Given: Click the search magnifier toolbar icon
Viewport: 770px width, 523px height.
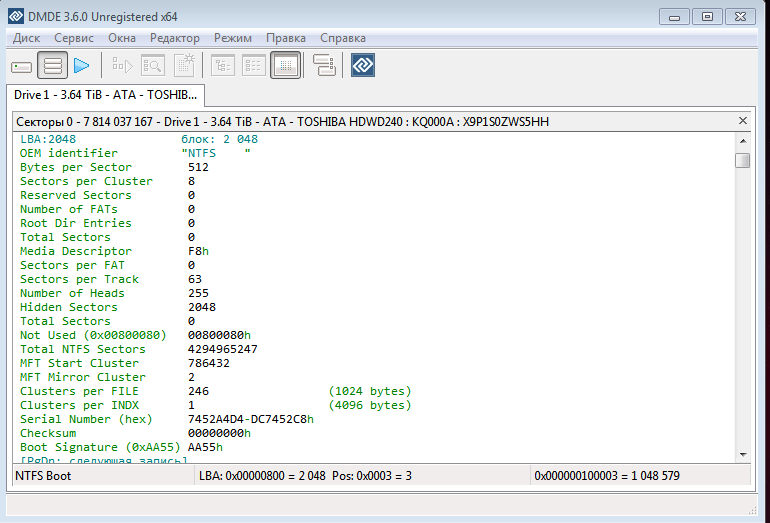Looking at the screenshot, I should click(x=153, y=66).
